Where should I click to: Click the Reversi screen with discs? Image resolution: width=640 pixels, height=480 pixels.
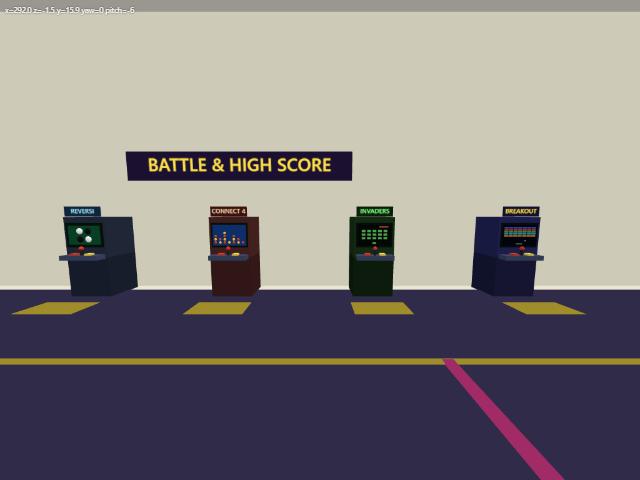pos(84,235)
